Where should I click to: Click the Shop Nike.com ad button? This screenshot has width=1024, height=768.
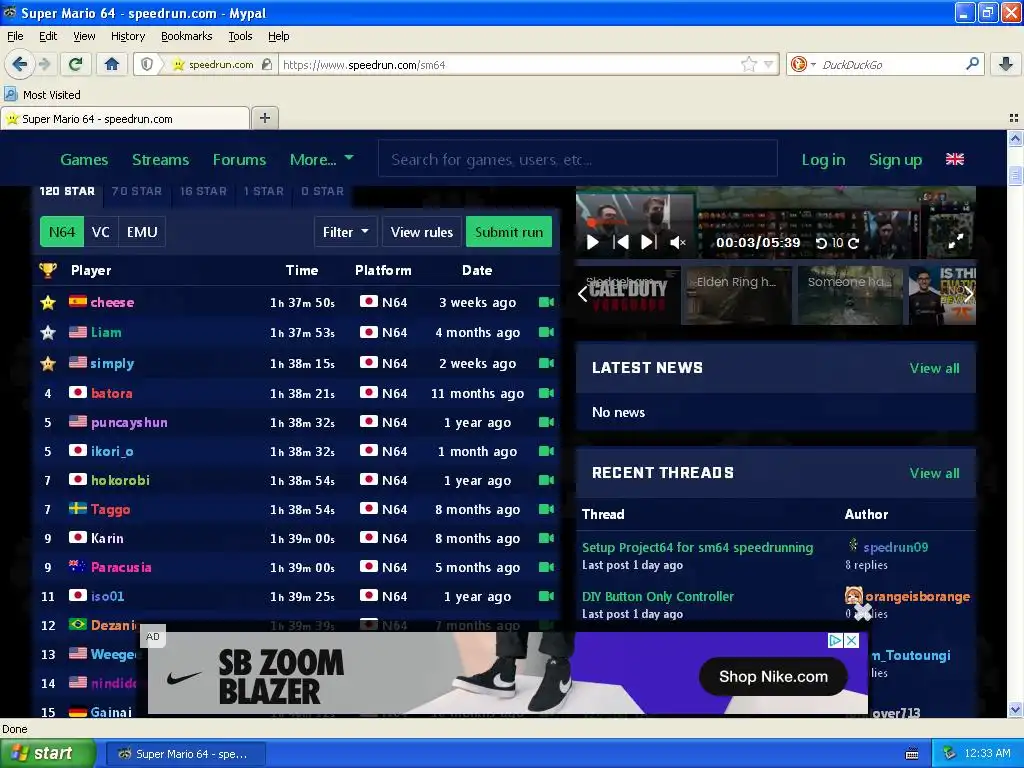pos(773,677)
